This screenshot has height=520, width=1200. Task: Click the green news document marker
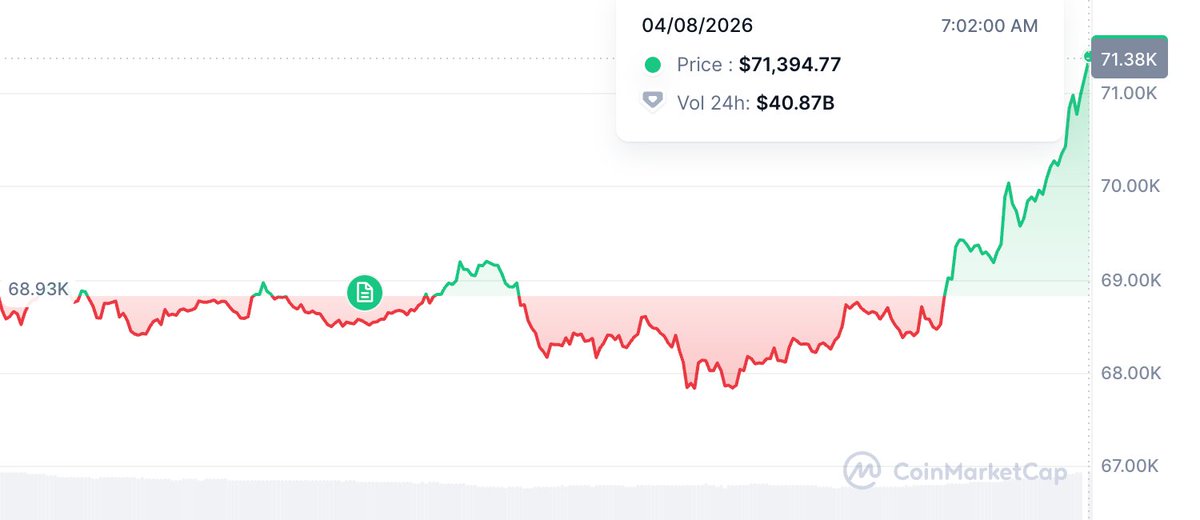365,292
